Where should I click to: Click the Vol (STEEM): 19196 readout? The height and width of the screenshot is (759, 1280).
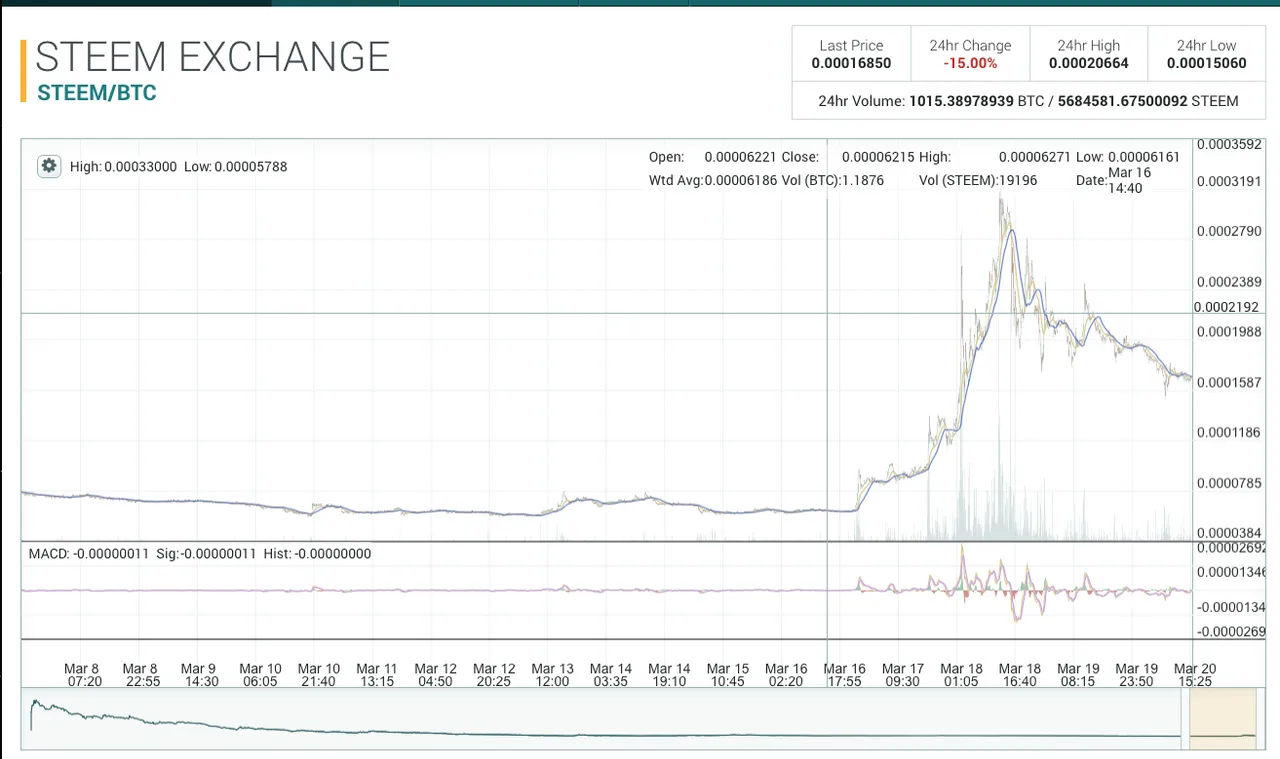pos(979,181)
